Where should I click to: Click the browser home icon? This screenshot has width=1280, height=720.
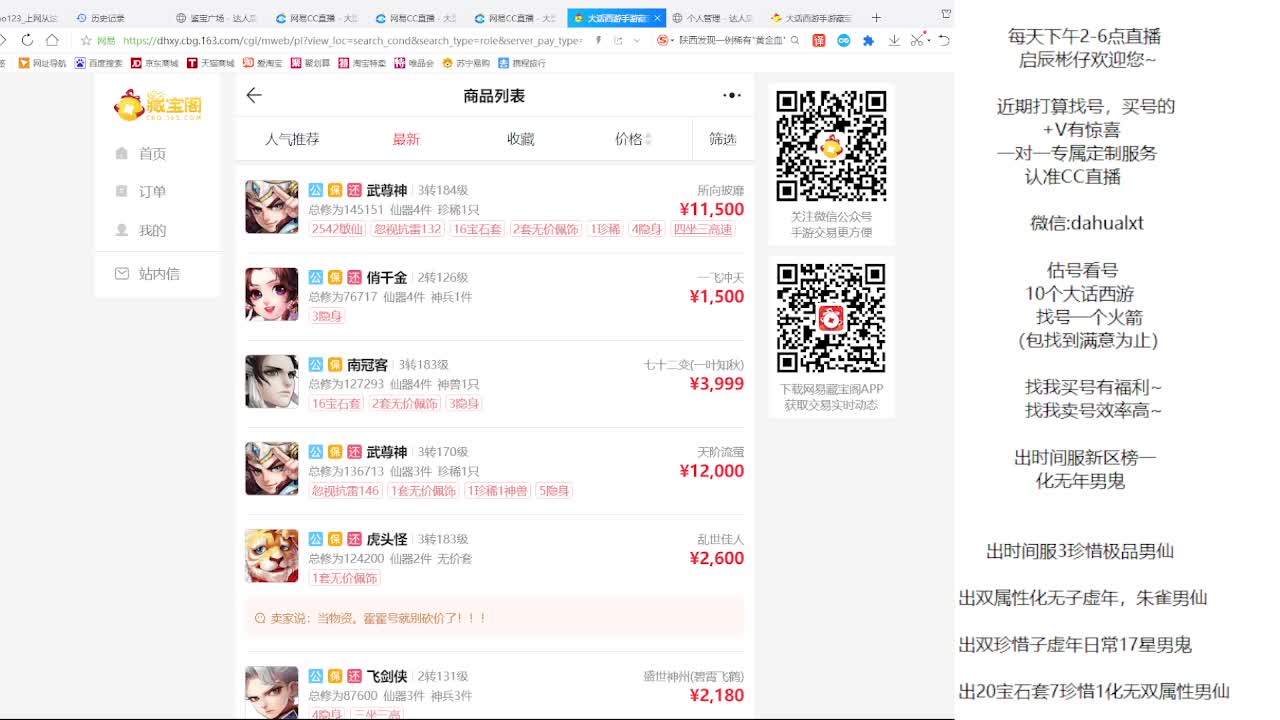52,40
